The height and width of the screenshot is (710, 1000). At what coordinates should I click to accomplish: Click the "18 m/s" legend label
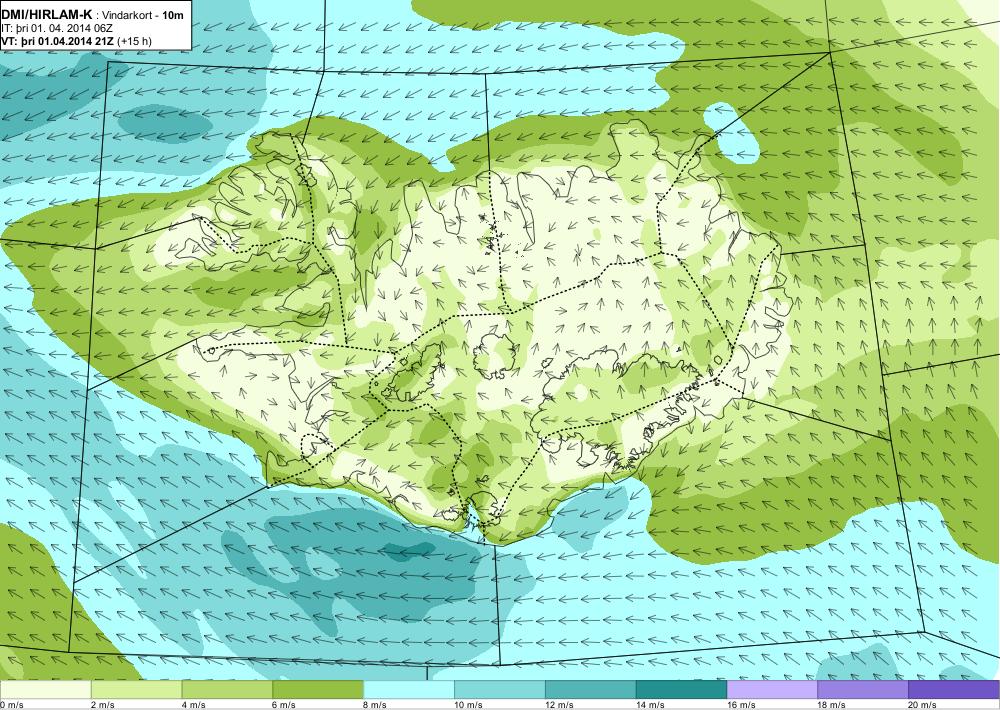(832, 705)
